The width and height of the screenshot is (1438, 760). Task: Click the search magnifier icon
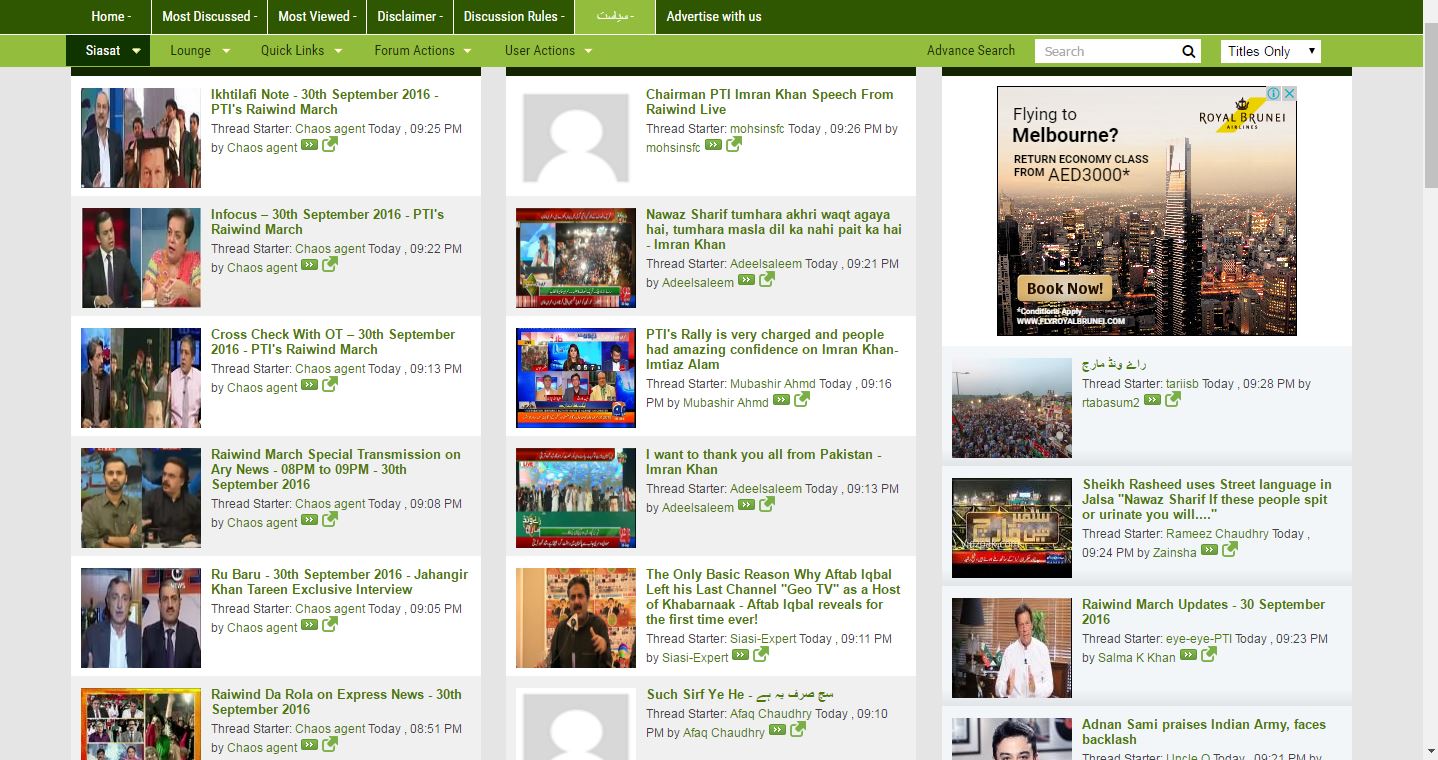1188,51
